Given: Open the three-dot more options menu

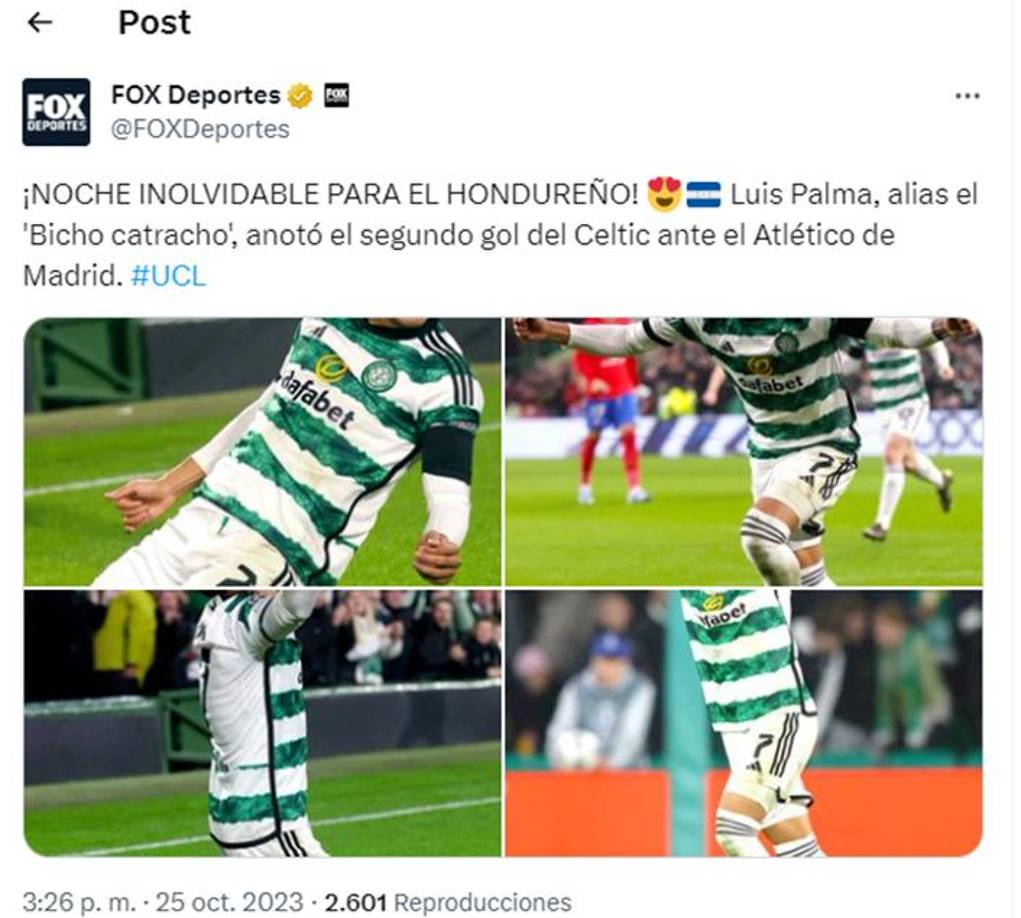Looking at the screenshot, I should click(967, 96).
